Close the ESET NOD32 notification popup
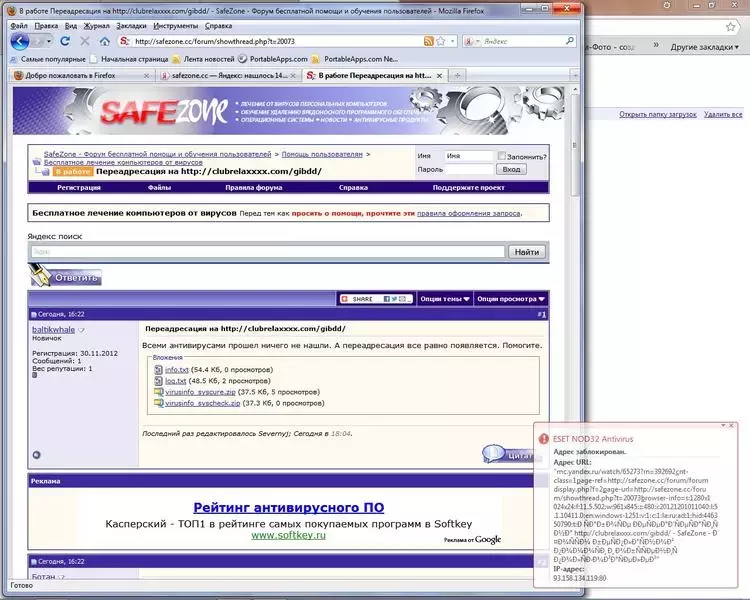This screenshot has width=750, height=600. pos(731,425)
